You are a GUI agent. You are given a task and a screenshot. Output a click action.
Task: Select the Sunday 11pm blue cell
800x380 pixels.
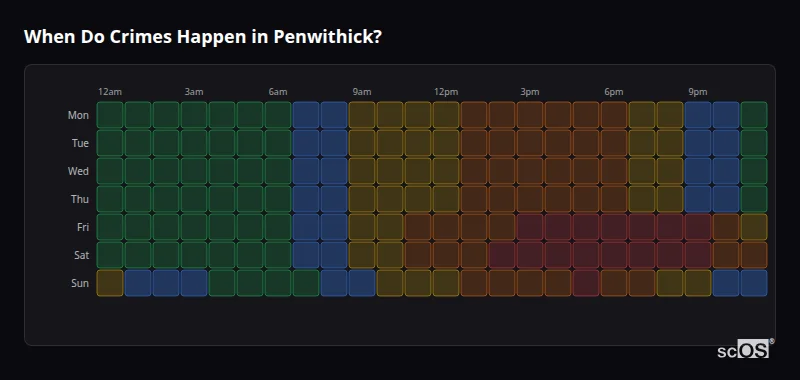pyautogui.click(x=754, y=283)
